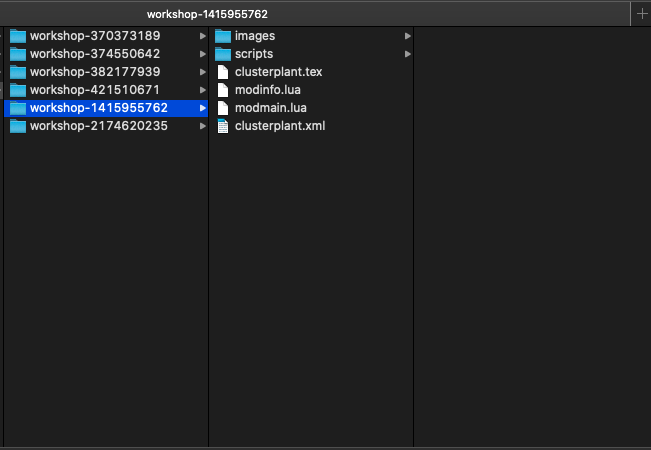Expand images folder with its arrow
This screenshot has width=651, height=450.
click(408, 36)
